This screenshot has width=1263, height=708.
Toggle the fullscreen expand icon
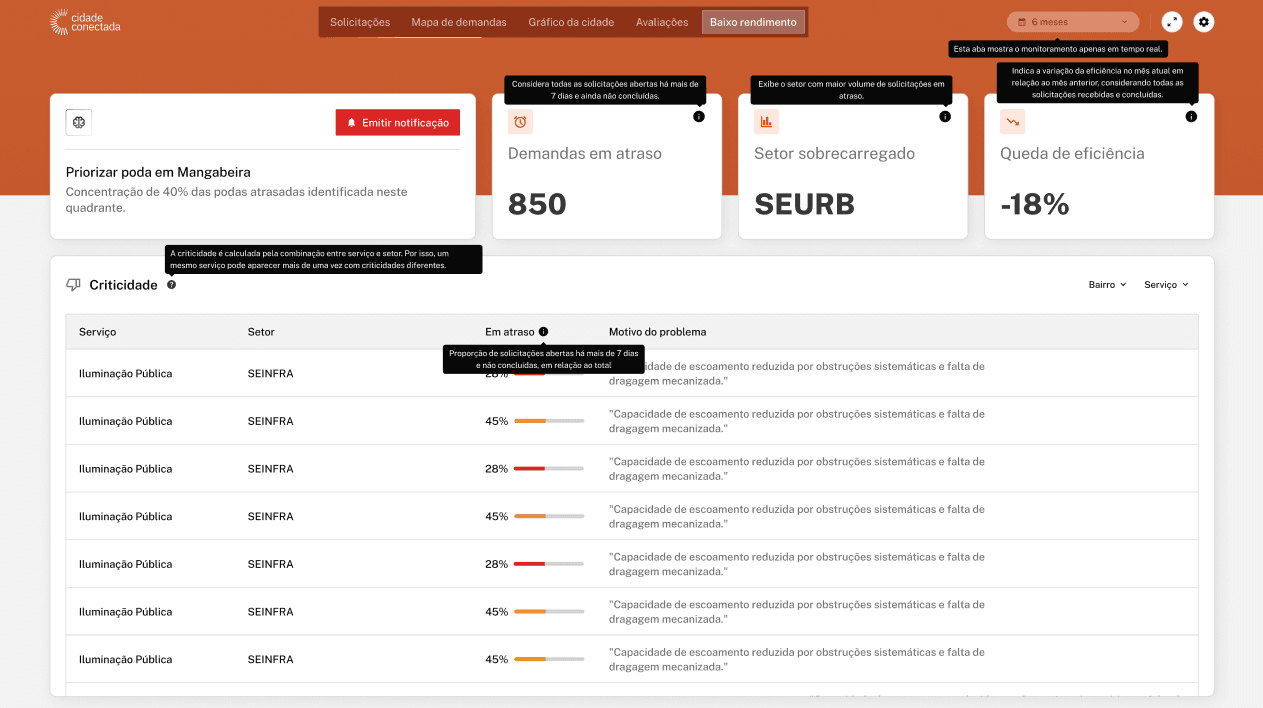(1172, 22)
